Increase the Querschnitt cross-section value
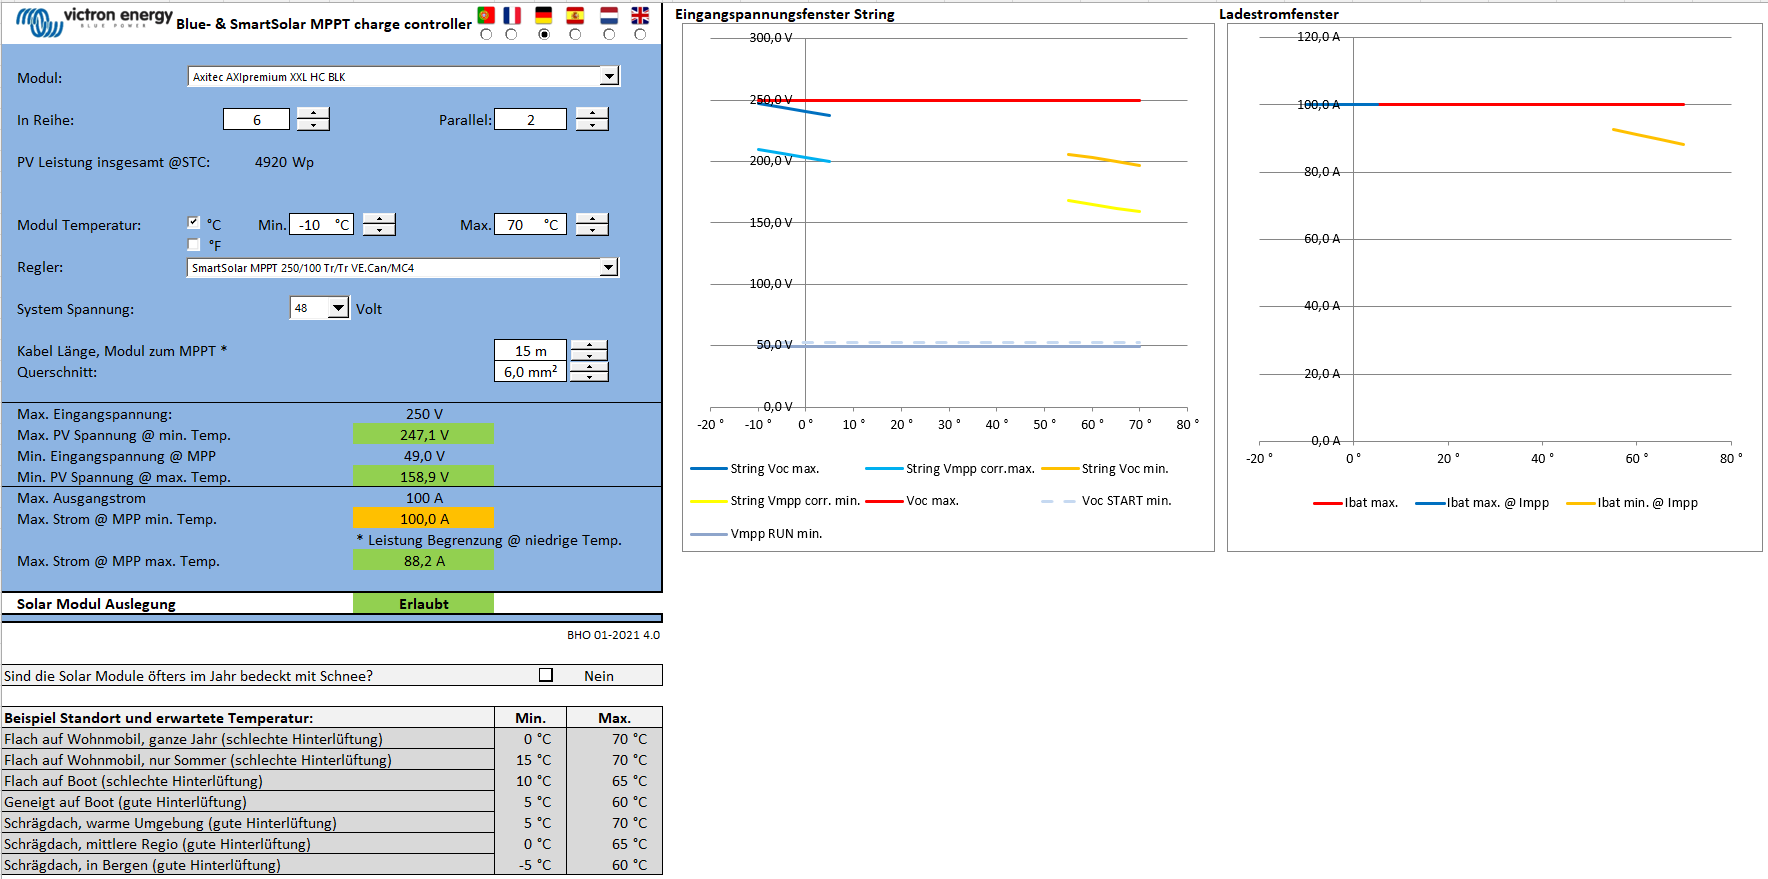The image size is (1768, 879). (589, 366)
